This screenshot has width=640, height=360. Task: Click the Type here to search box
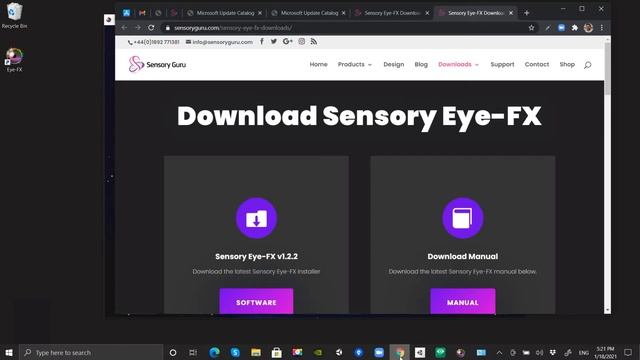(x=91, y=352)
